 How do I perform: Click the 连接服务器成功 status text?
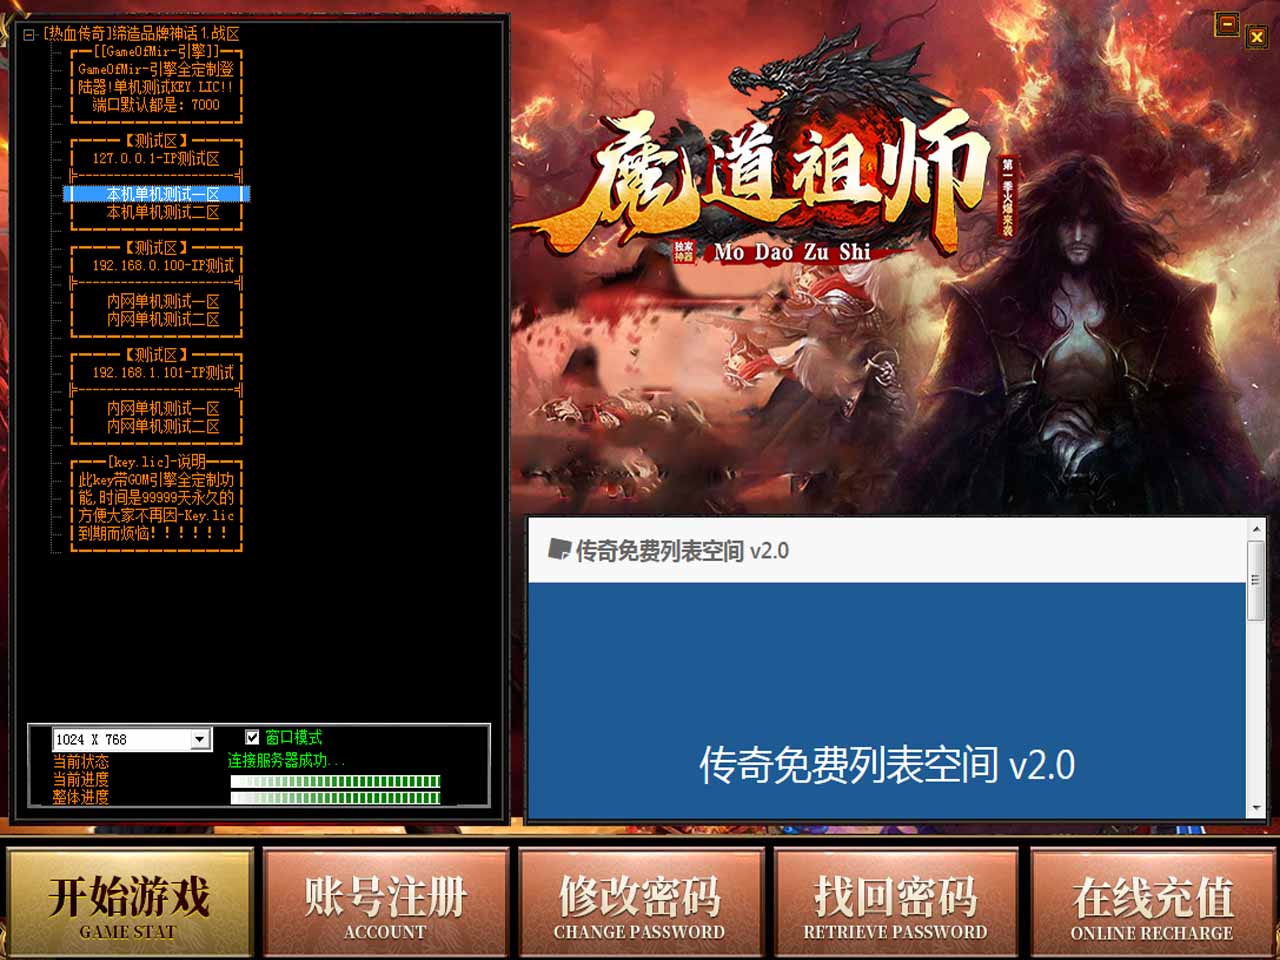(285, 760)
